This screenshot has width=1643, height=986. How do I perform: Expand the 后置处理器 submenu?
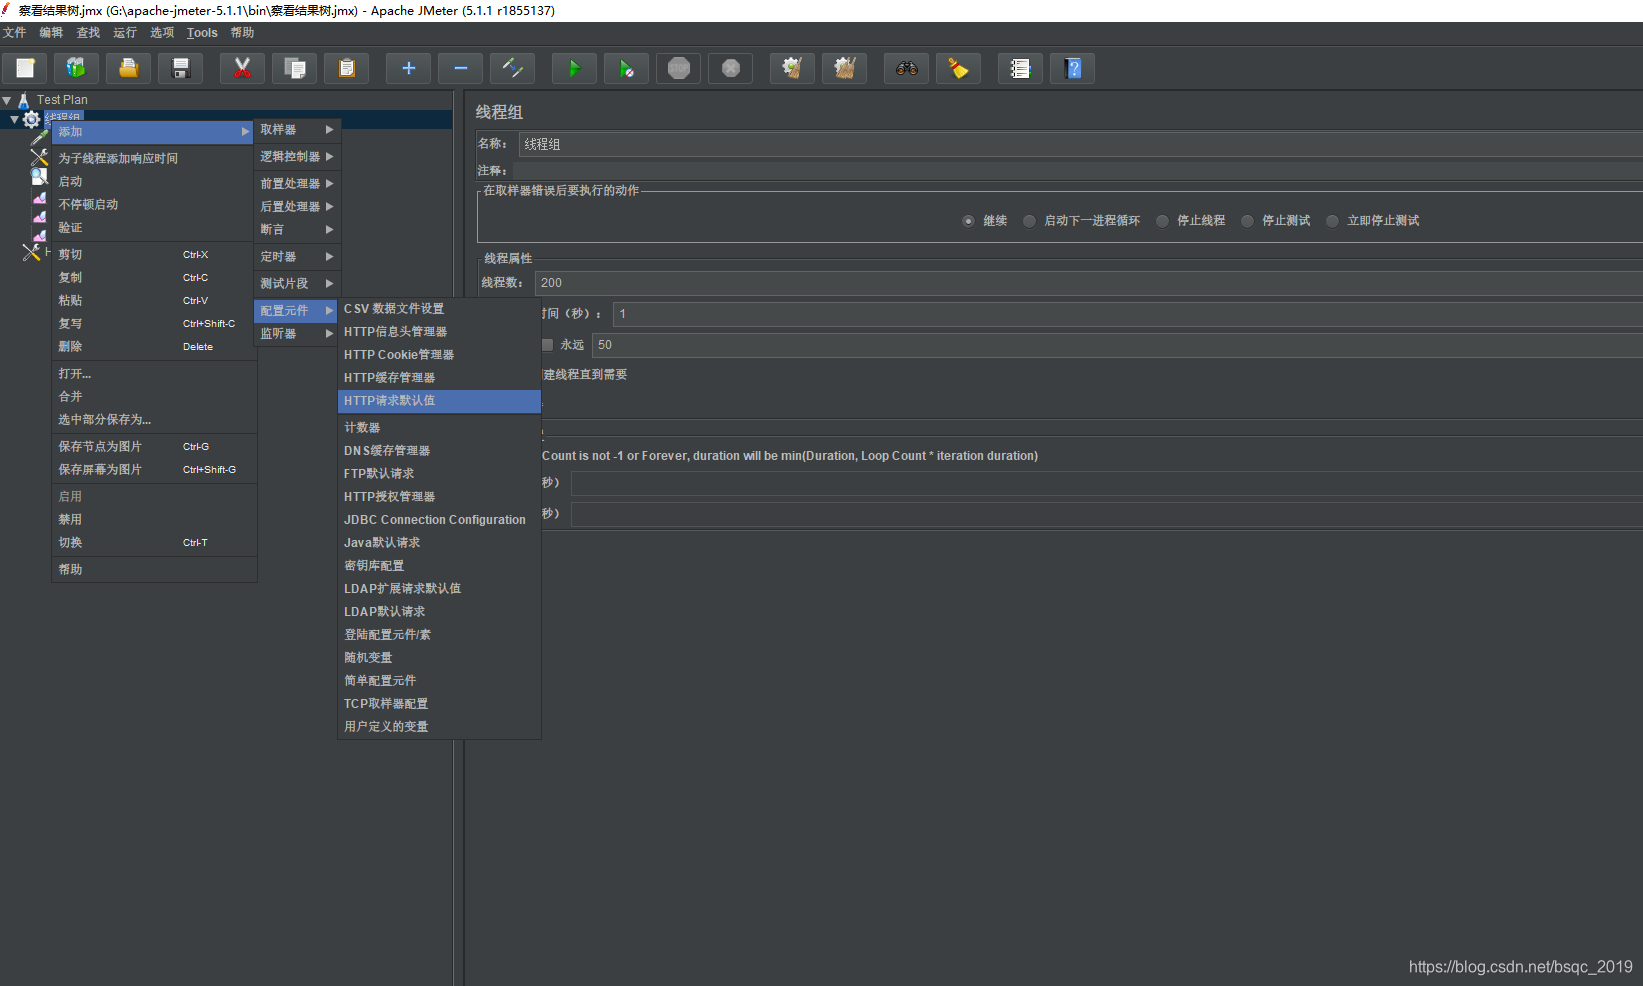click(x=297, y=207)
